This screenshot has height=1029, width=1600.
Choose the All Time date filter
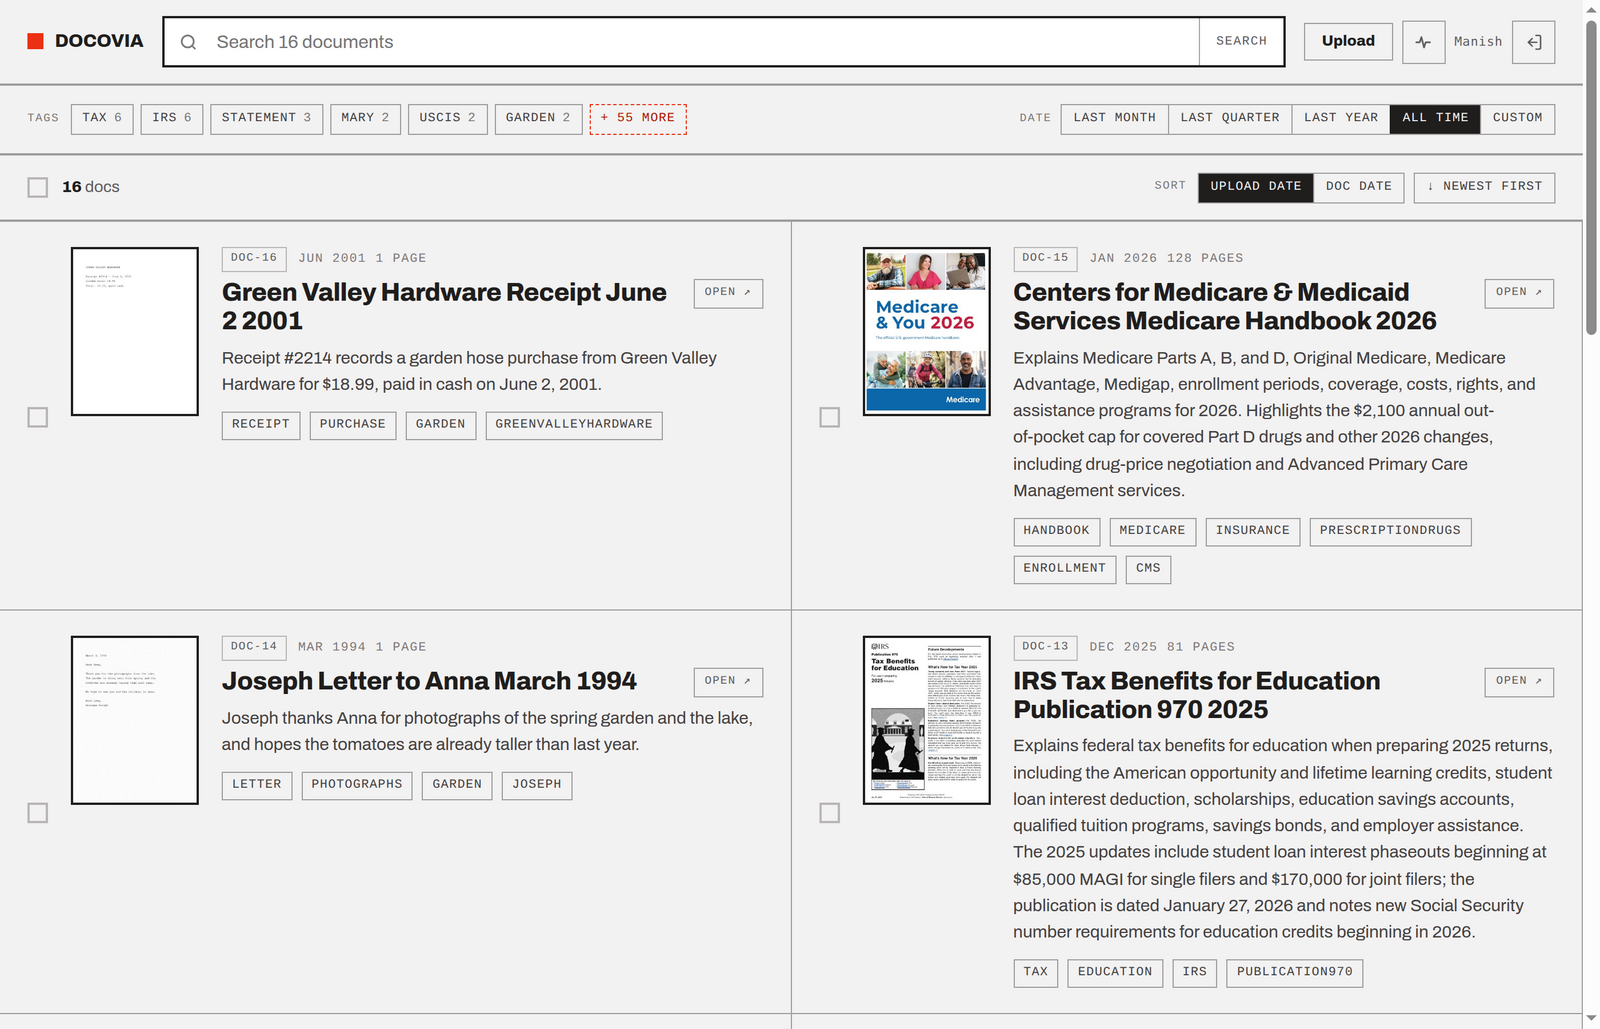pos(1435,119)
